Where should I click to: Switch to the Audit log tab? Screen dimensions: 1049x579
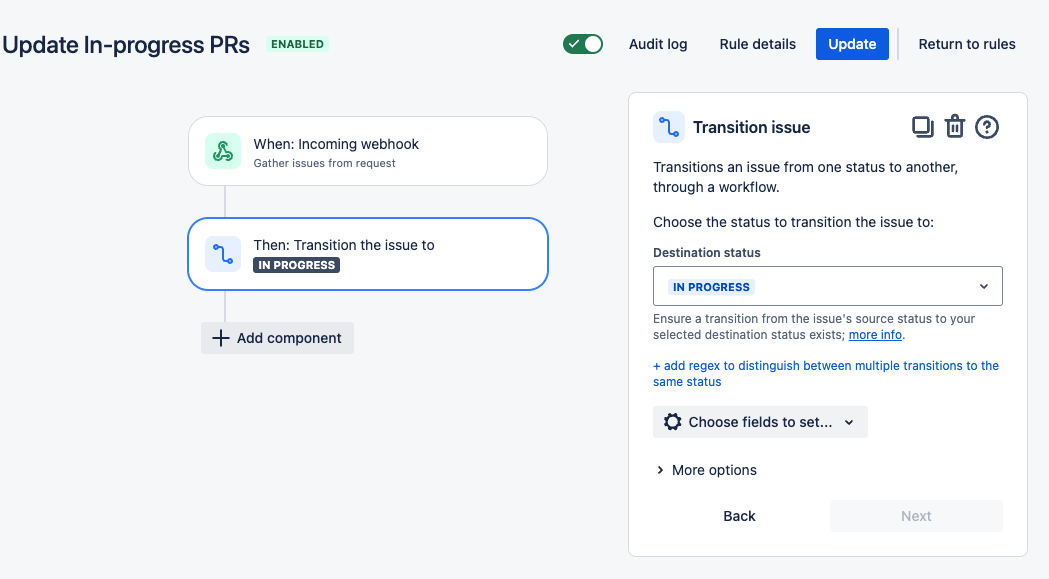(657, 44)
